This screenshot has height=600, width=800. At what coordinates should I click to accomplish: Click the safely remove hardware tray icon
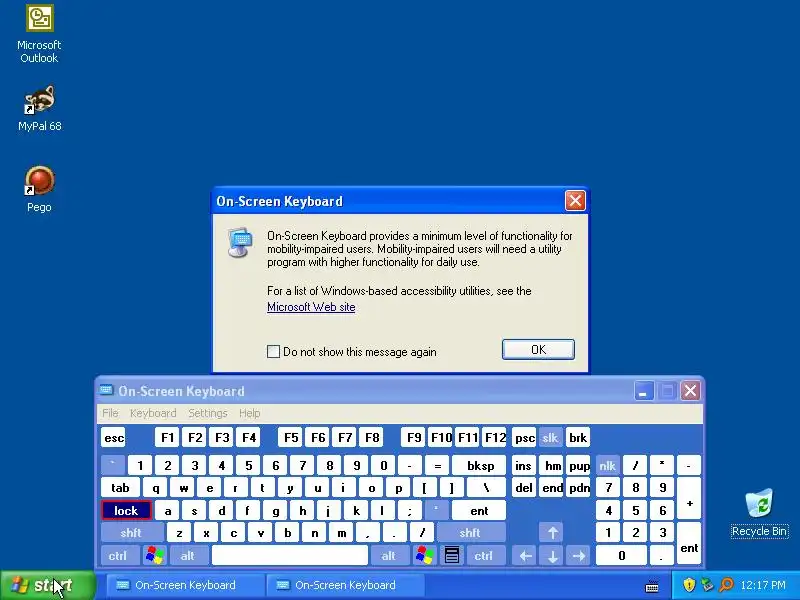click(x=707, y=585)
